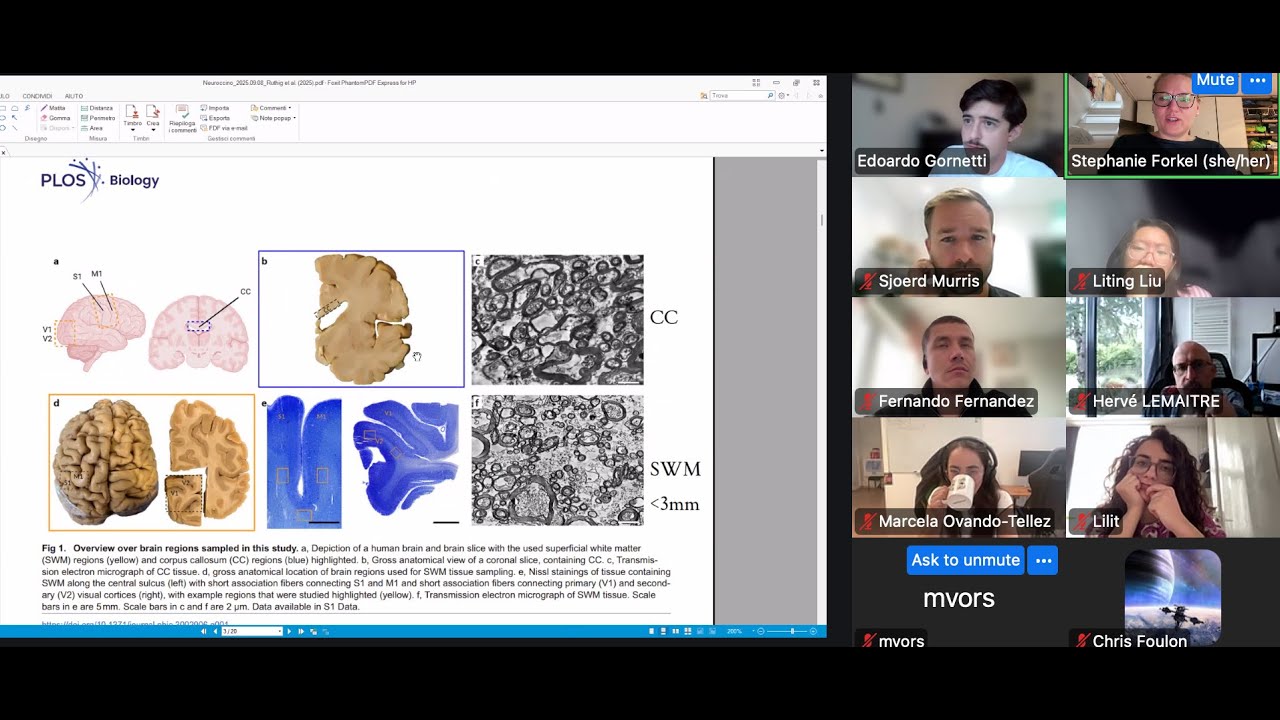
Task: Open the Note popup dropdown
Action: [x=273, y=118]
